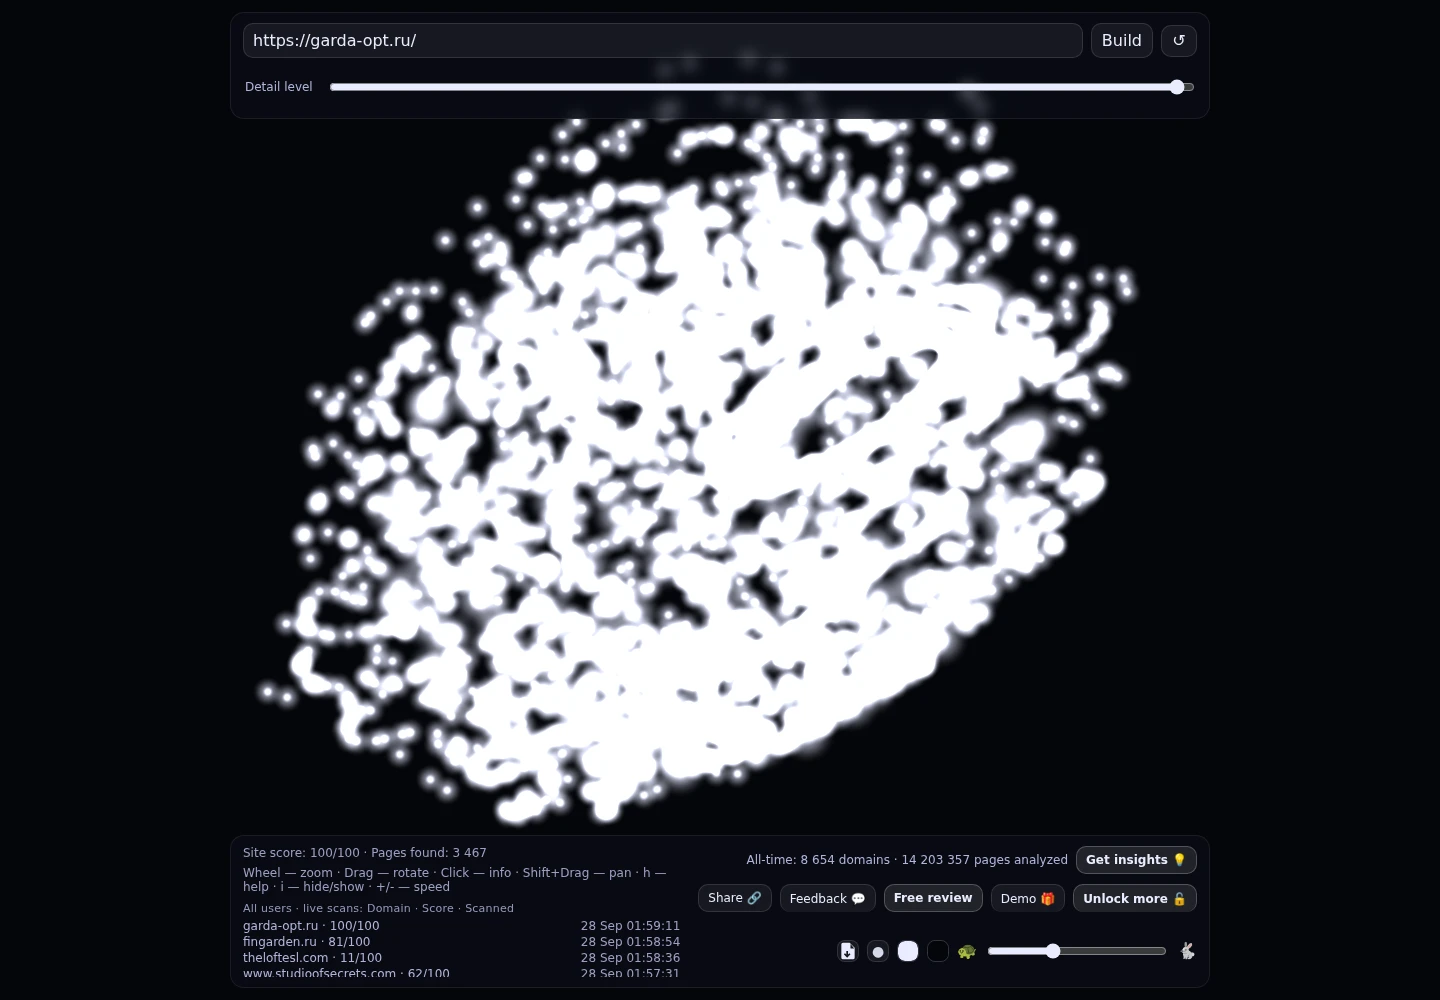1440x1000 pixels.
Task: Click the reset arrow button beside Build
Action: click(1178, 41)
